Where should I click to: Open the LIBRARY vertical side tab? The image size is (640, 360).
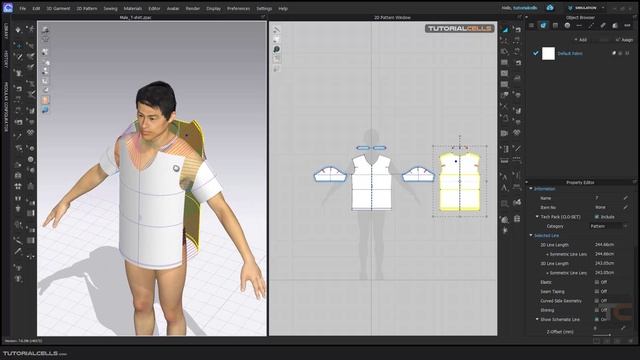(6, 31)
